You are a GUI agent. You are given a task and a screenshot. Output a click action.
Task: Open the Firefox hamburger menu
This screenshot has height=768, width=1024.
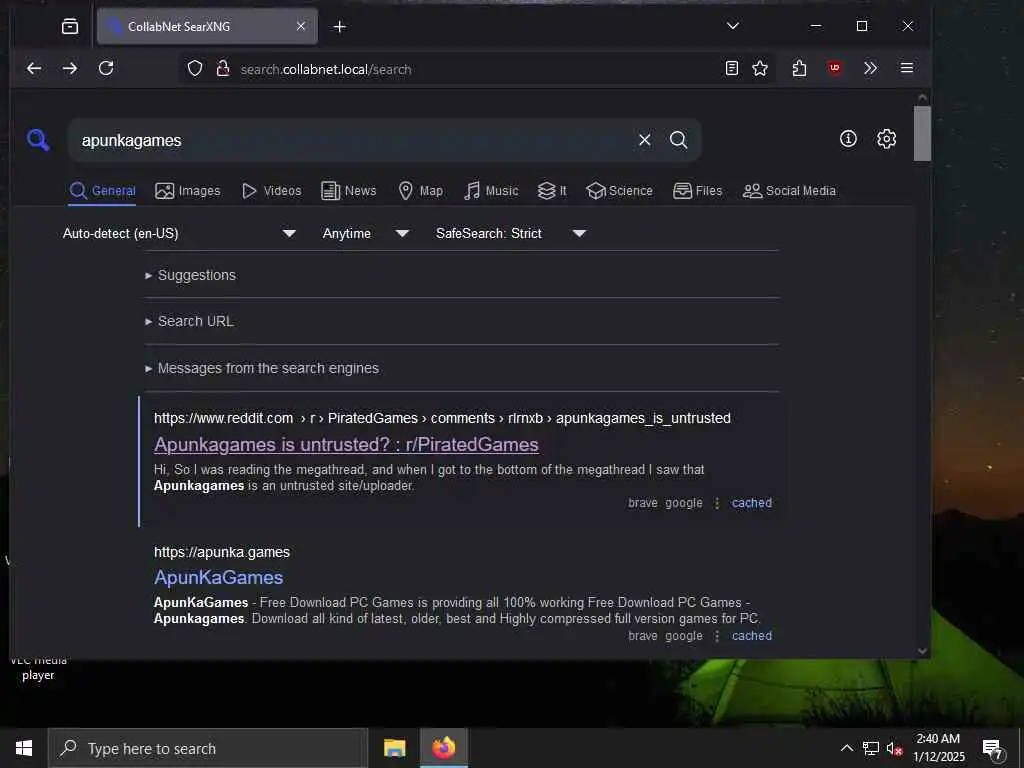coord(906,68)
